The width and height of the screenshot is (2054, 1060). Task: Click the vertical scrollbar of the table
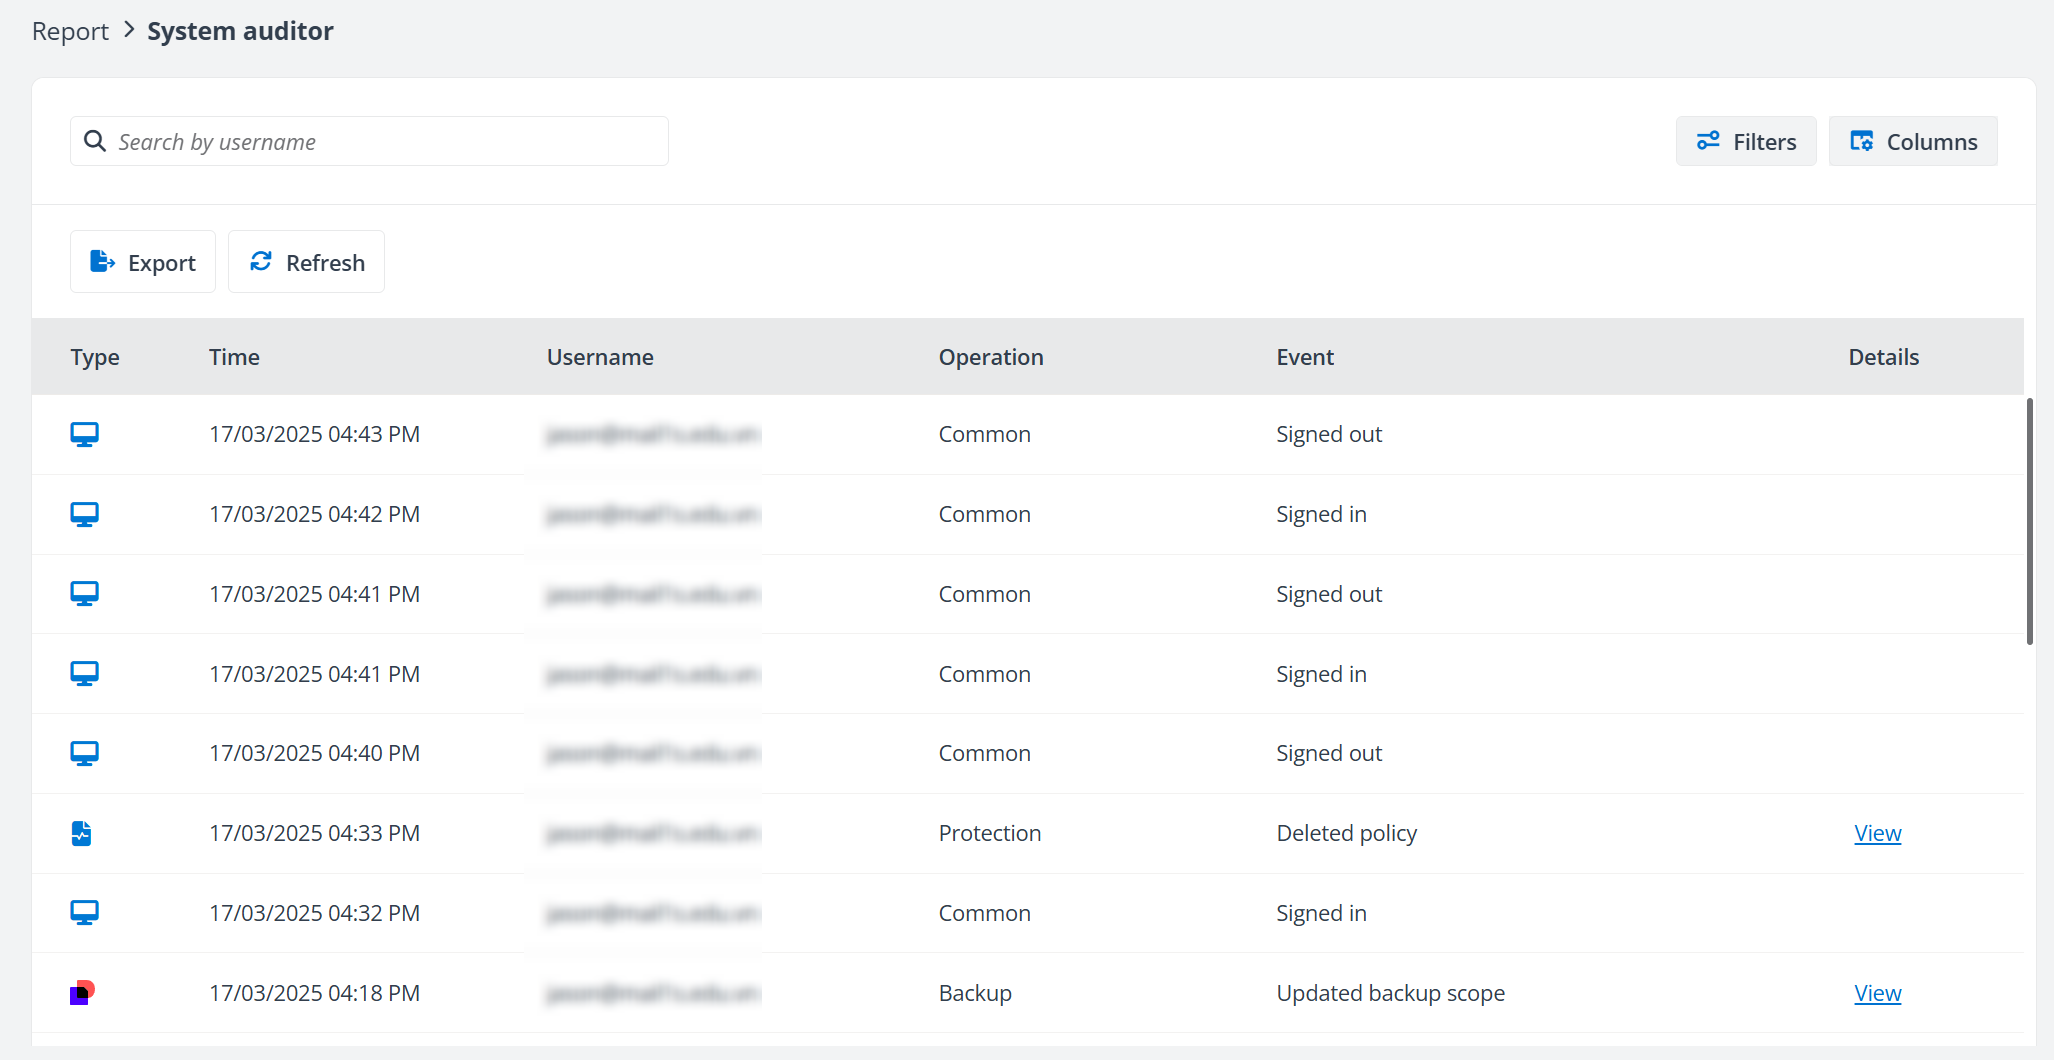2029,520
